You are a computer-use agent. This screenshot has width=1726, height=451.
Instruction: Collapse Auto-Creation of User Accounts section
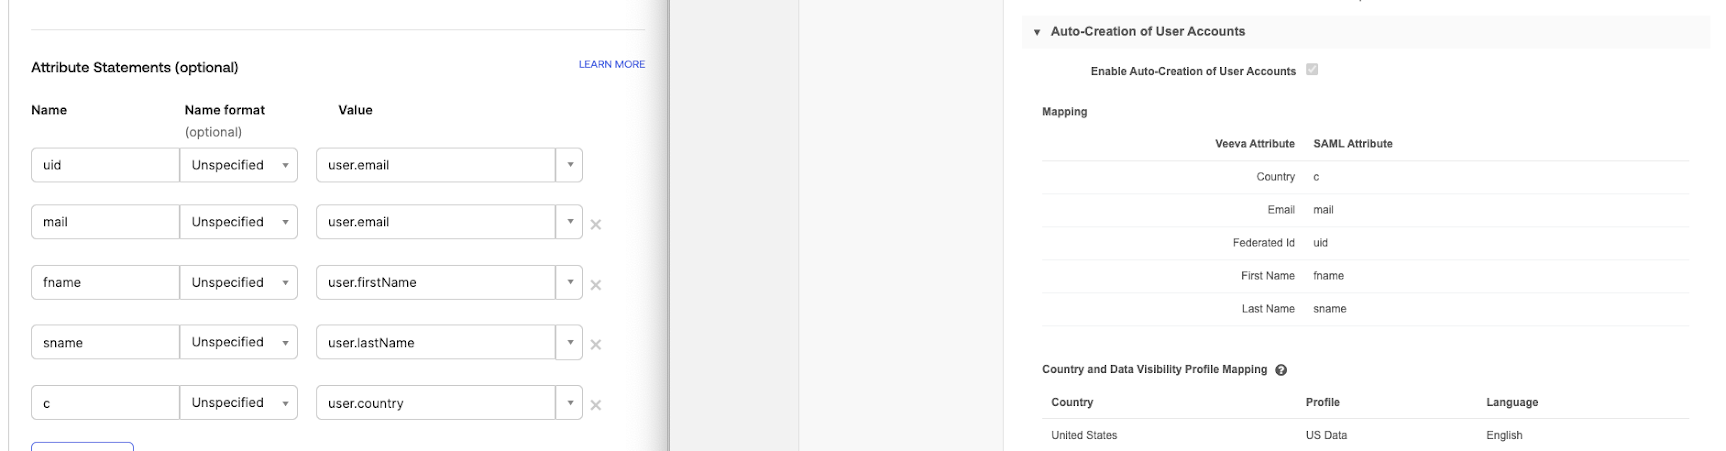[1037, 32]
